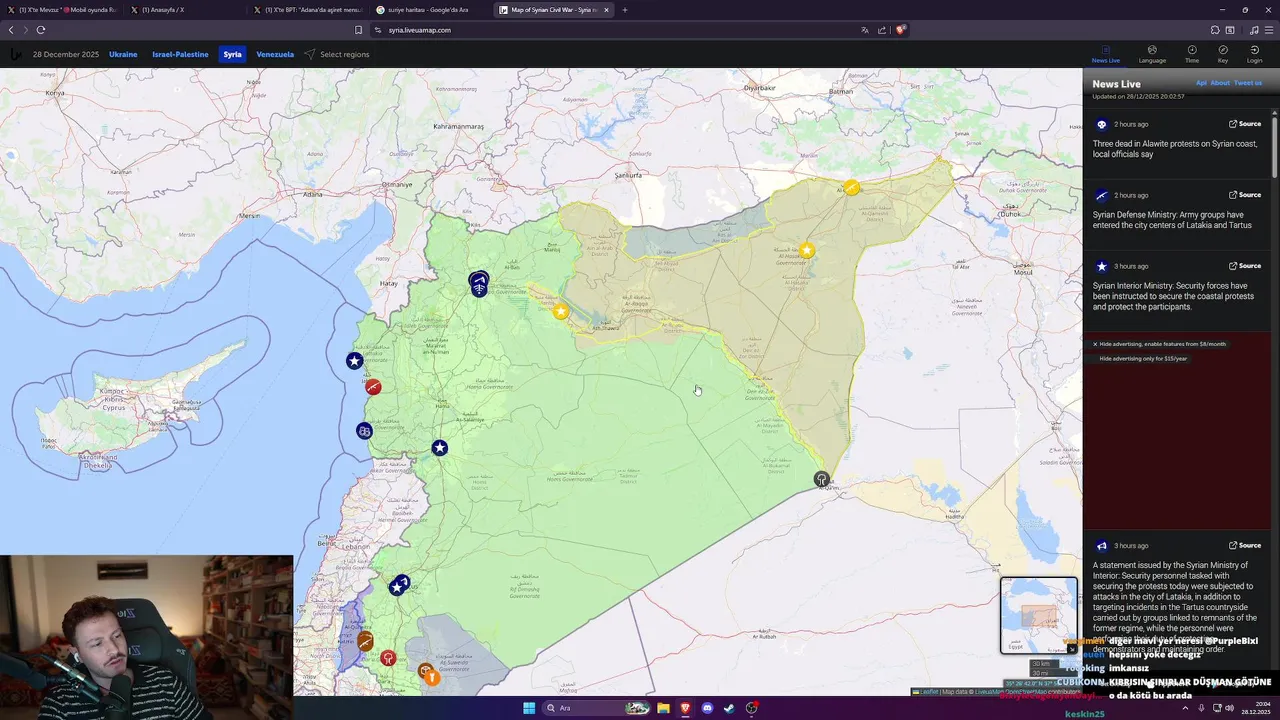Click the Login icon

tap(1254, 54)
